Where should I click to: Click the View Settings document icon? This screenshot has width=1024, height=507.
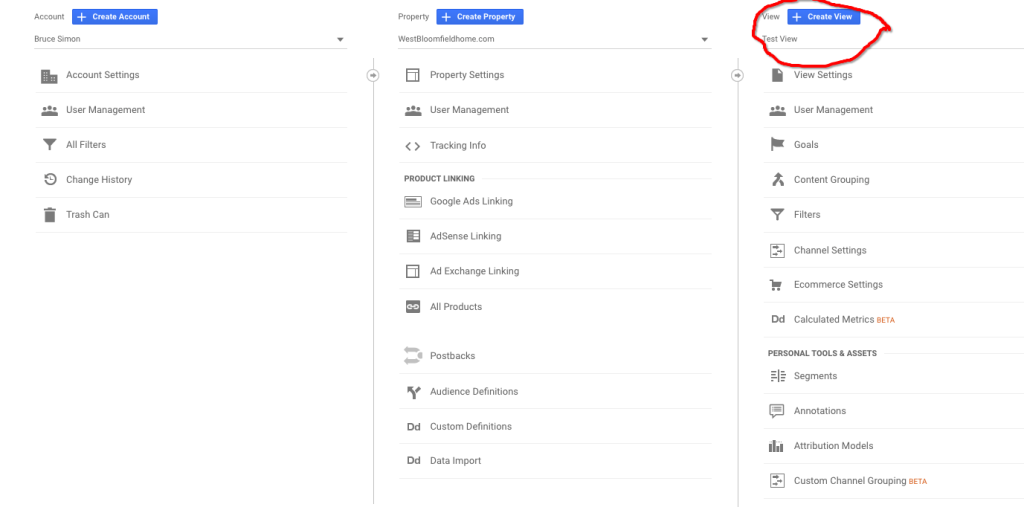(777, 75)
